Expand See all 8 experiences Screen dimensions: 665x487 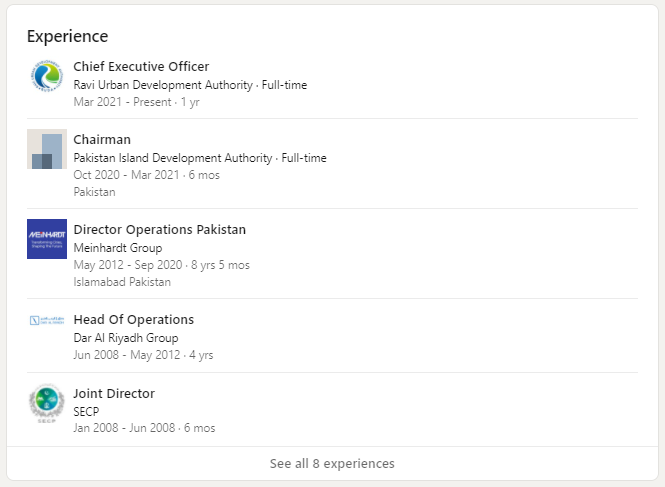tap(332, 463)
